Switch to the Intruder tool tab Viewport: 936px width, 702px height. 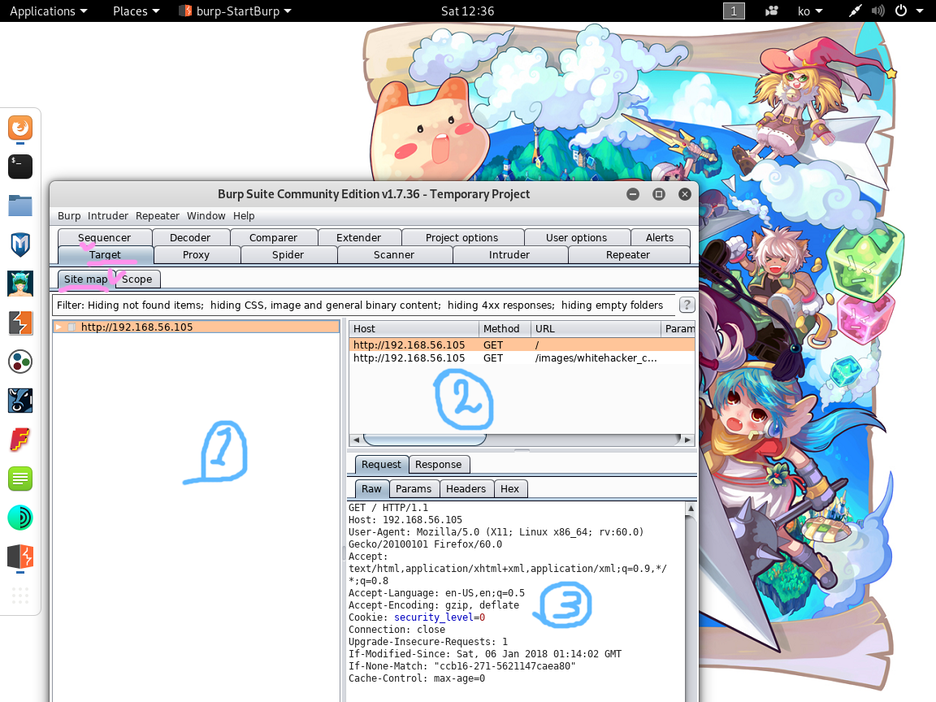[509, 255]
